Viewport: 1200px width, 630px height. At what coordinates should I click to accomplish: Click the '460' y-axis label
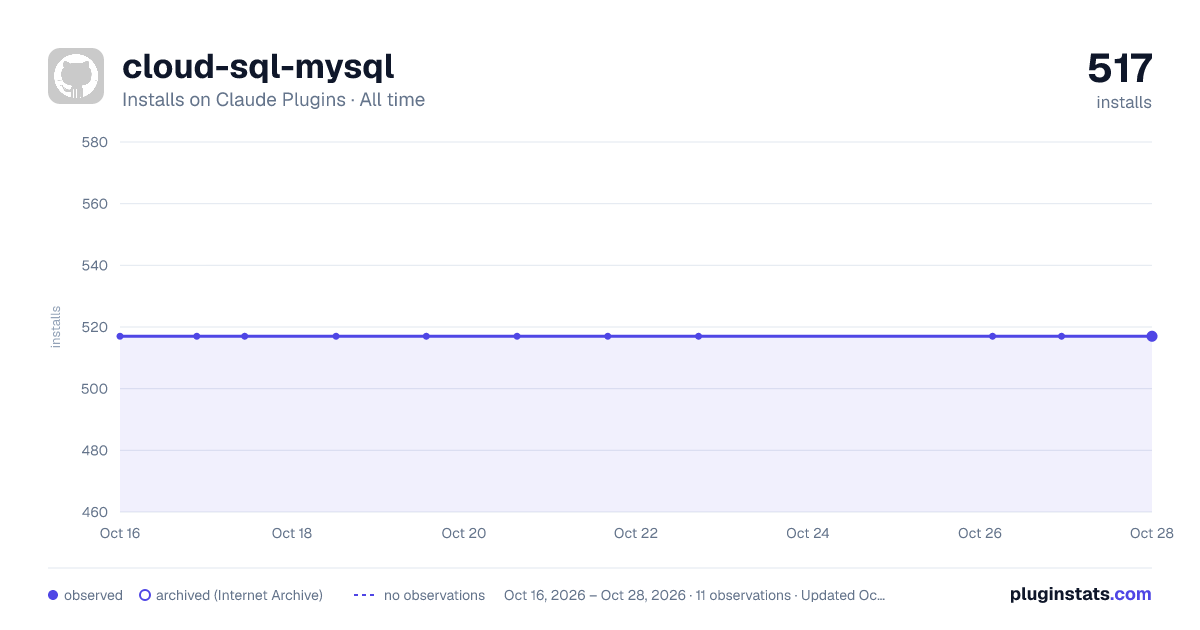pyautogui.click(x=95, y=512)
